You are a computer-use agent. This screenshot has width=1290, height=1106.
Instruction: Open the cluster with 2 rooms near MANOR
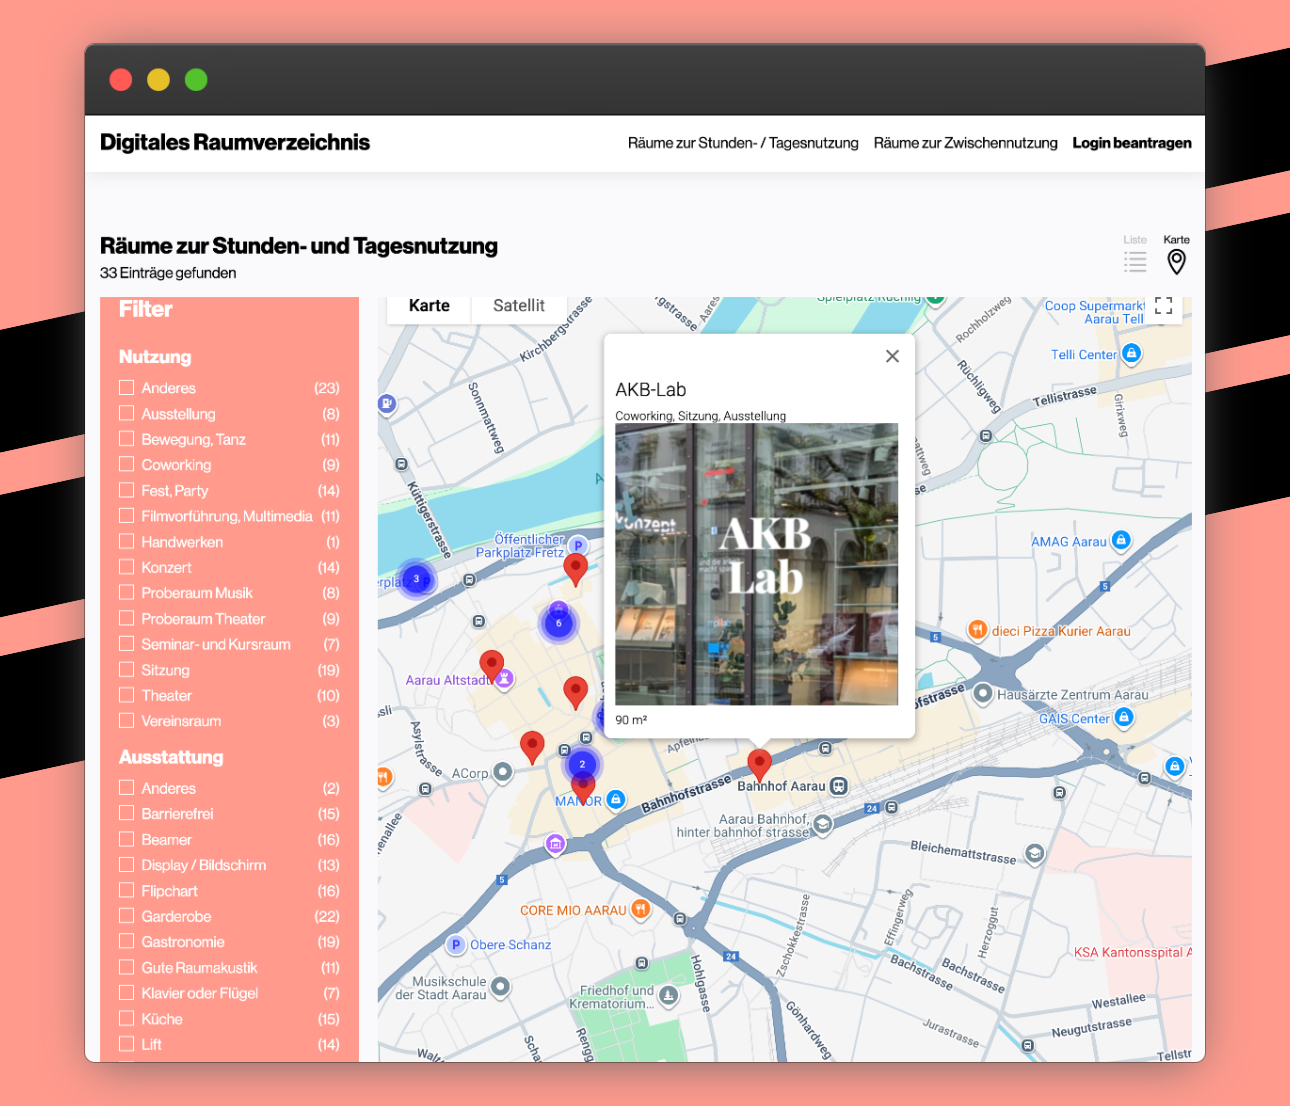click(582, 763)
